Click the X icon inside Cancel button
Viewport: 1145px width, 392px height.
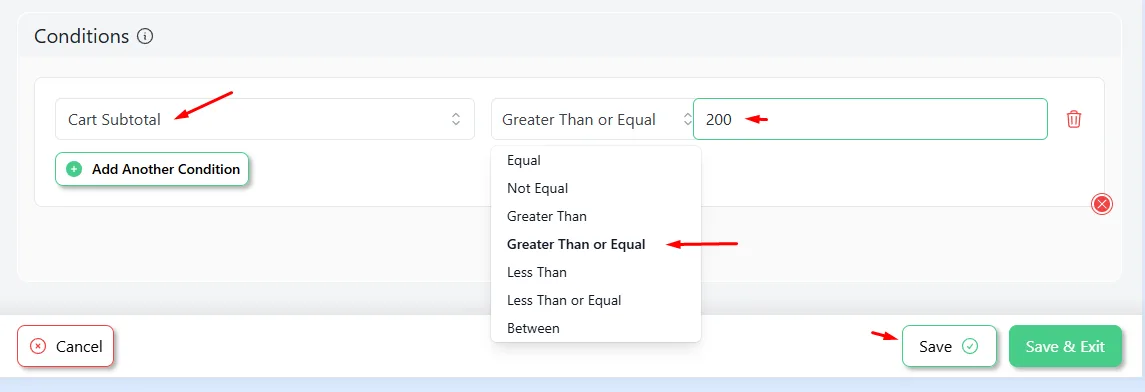point(38,346)
